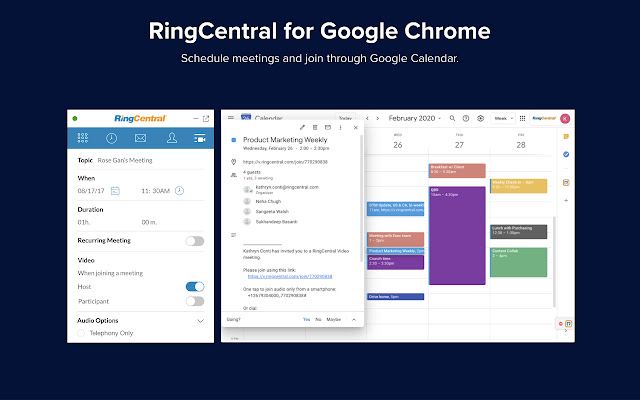Click the green presence status dot
640x400 pixels.
pyautogui.click(x=75, y=118)
